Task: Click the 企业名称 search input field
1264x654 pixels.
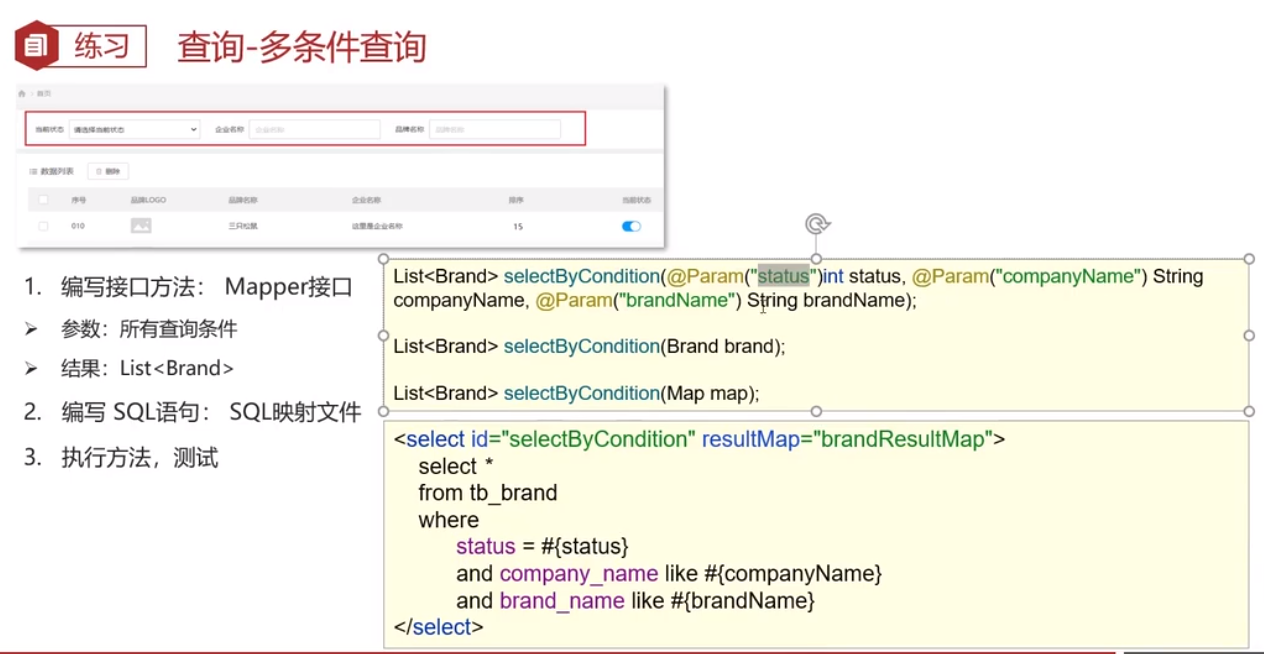Action: click(314, 130)
